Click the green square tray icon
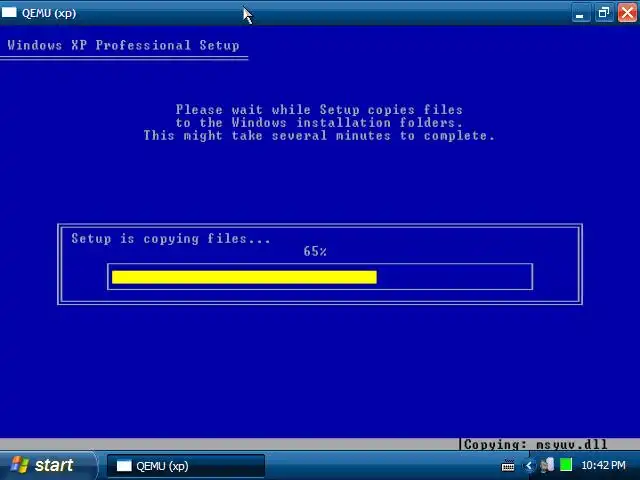 click(566, 465)
